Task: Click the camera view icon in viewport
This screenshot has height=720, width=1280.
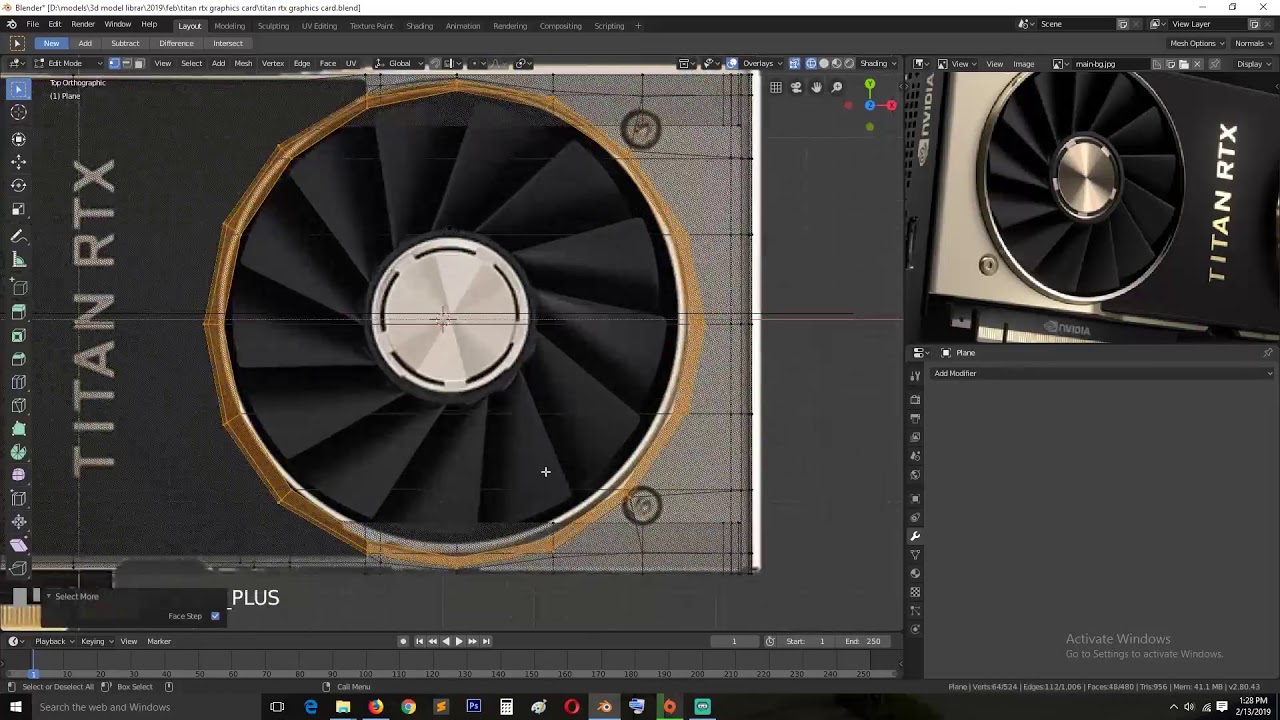Action: click(796, 88)
